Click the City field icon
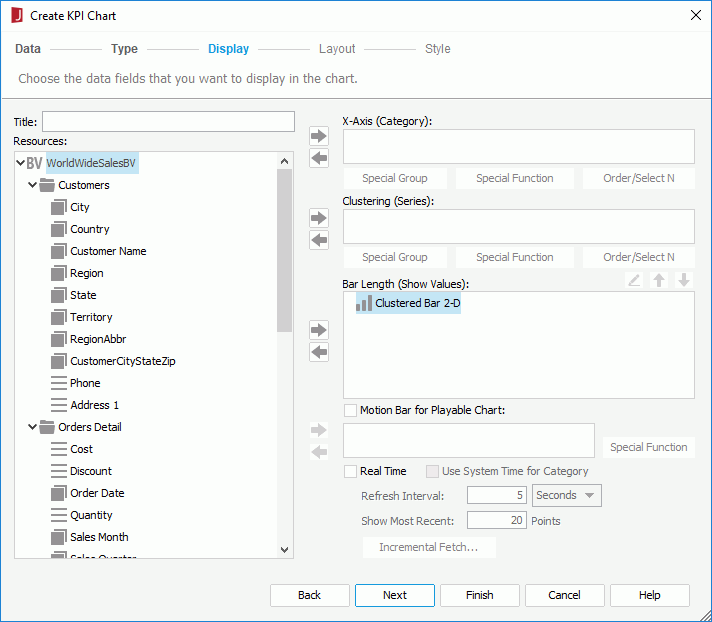The height and width of the screenshot is (622, 712). (59, 207)
